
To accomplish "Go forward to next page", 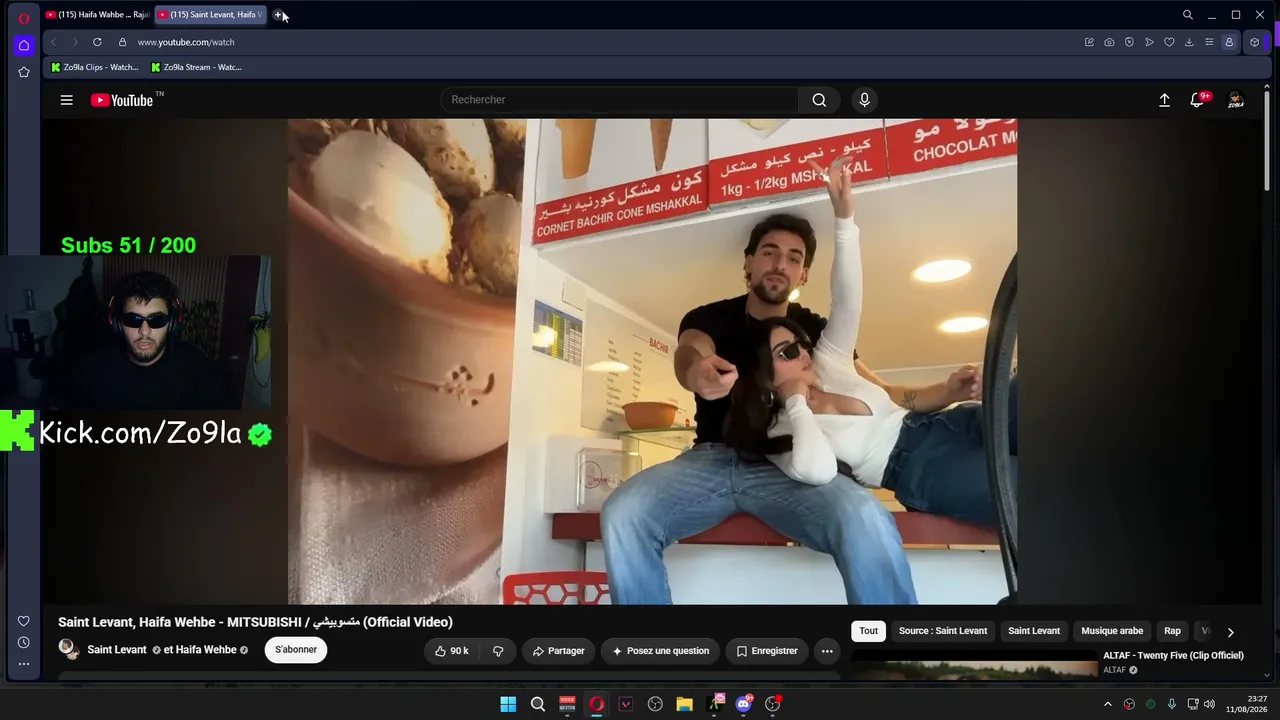I will pos(74,42).
